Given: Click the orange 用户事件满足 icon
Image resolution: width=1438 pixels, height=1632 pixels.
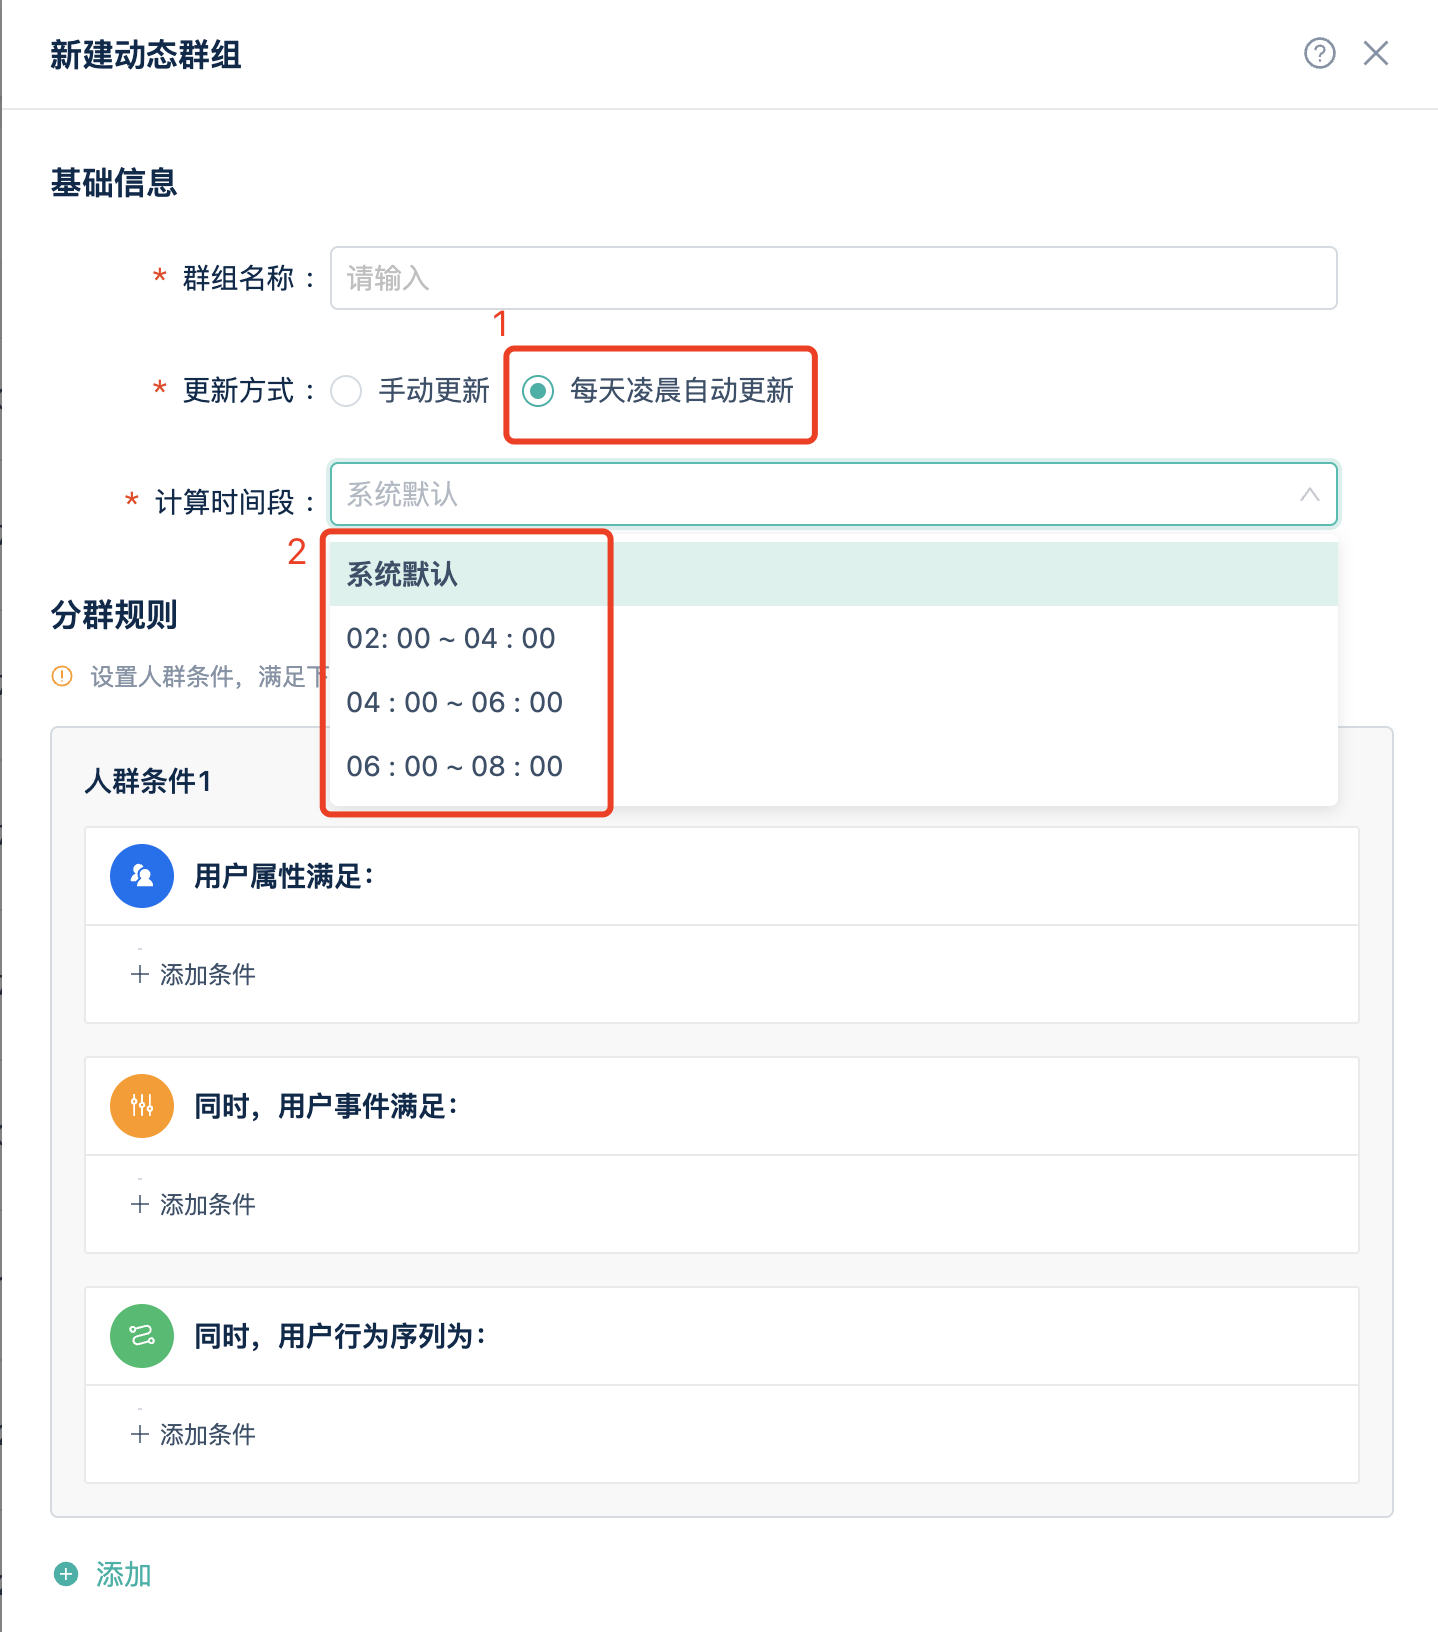Looking at the screenshot, I should [x=142, y=1106].
